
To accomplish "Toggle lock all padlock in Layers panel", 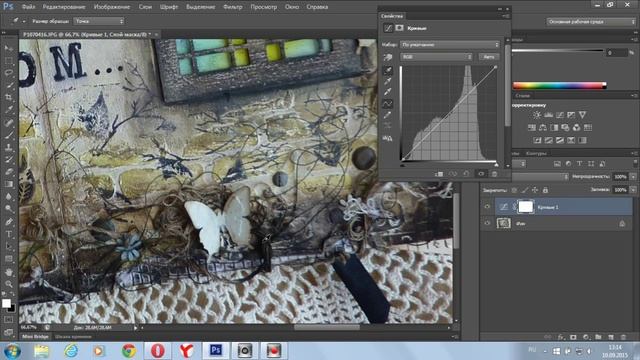I will [545, 190].
